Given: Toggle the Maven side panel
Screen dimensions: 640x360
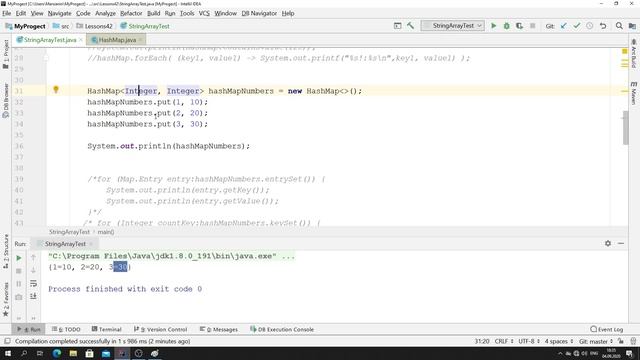Looking at the screenshot, I should click(x=633, y=93).
